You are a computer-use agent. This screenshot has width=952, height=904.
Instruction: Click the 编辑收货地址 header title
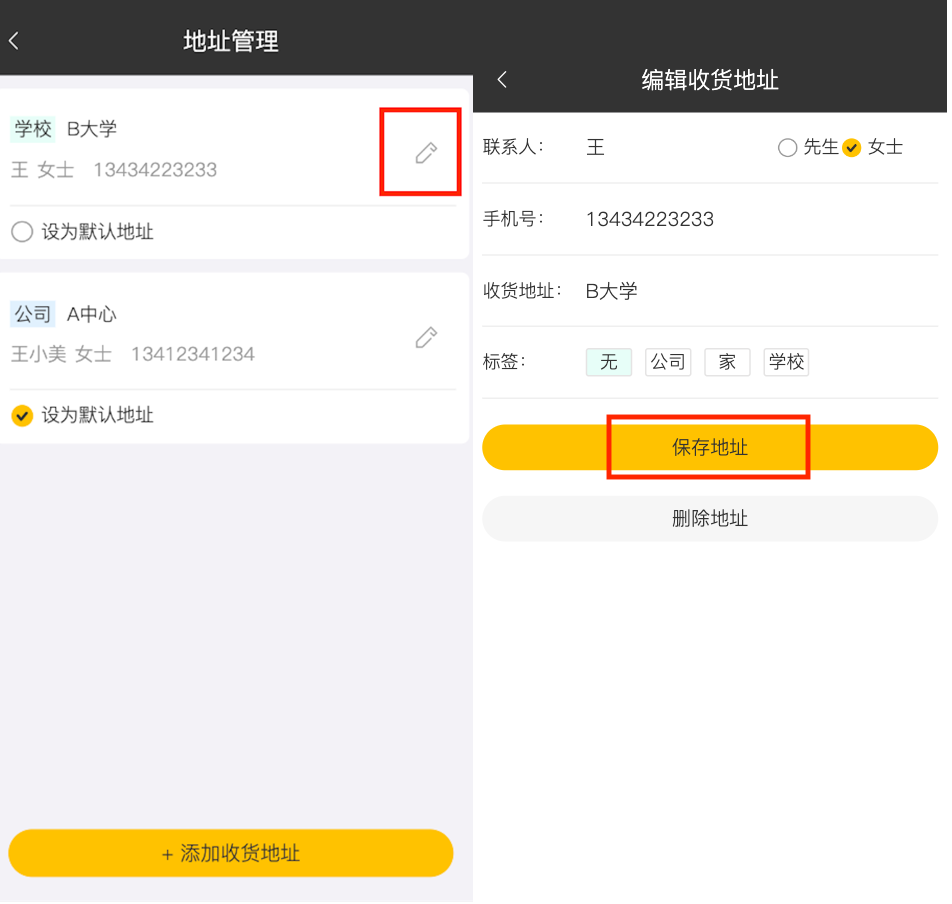tap(710, 80)
